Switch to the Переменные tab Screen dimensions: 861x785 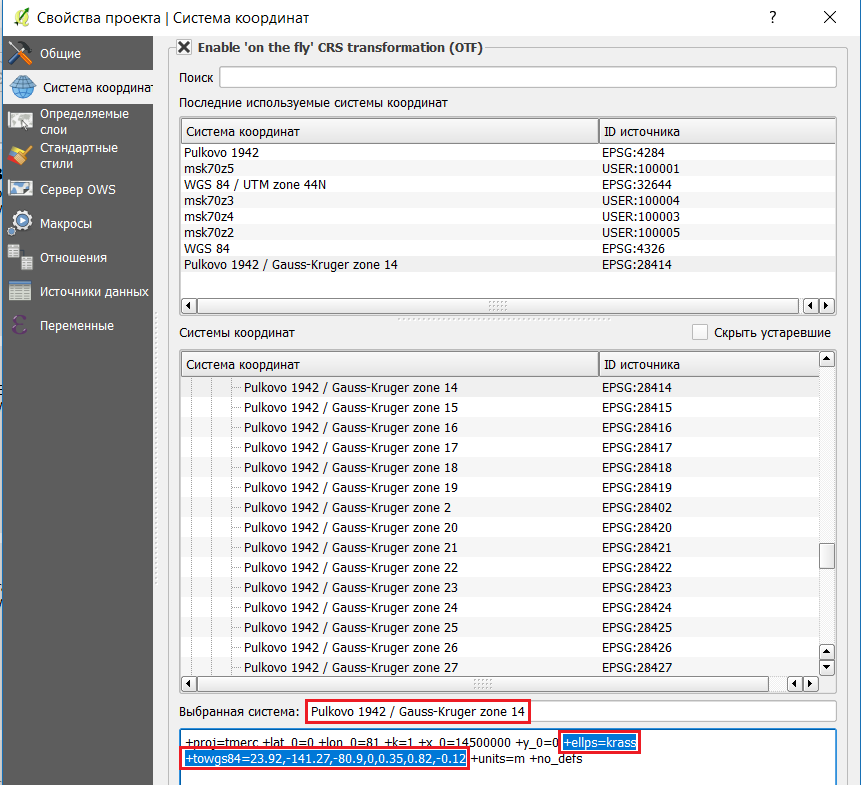coord(78,326)
